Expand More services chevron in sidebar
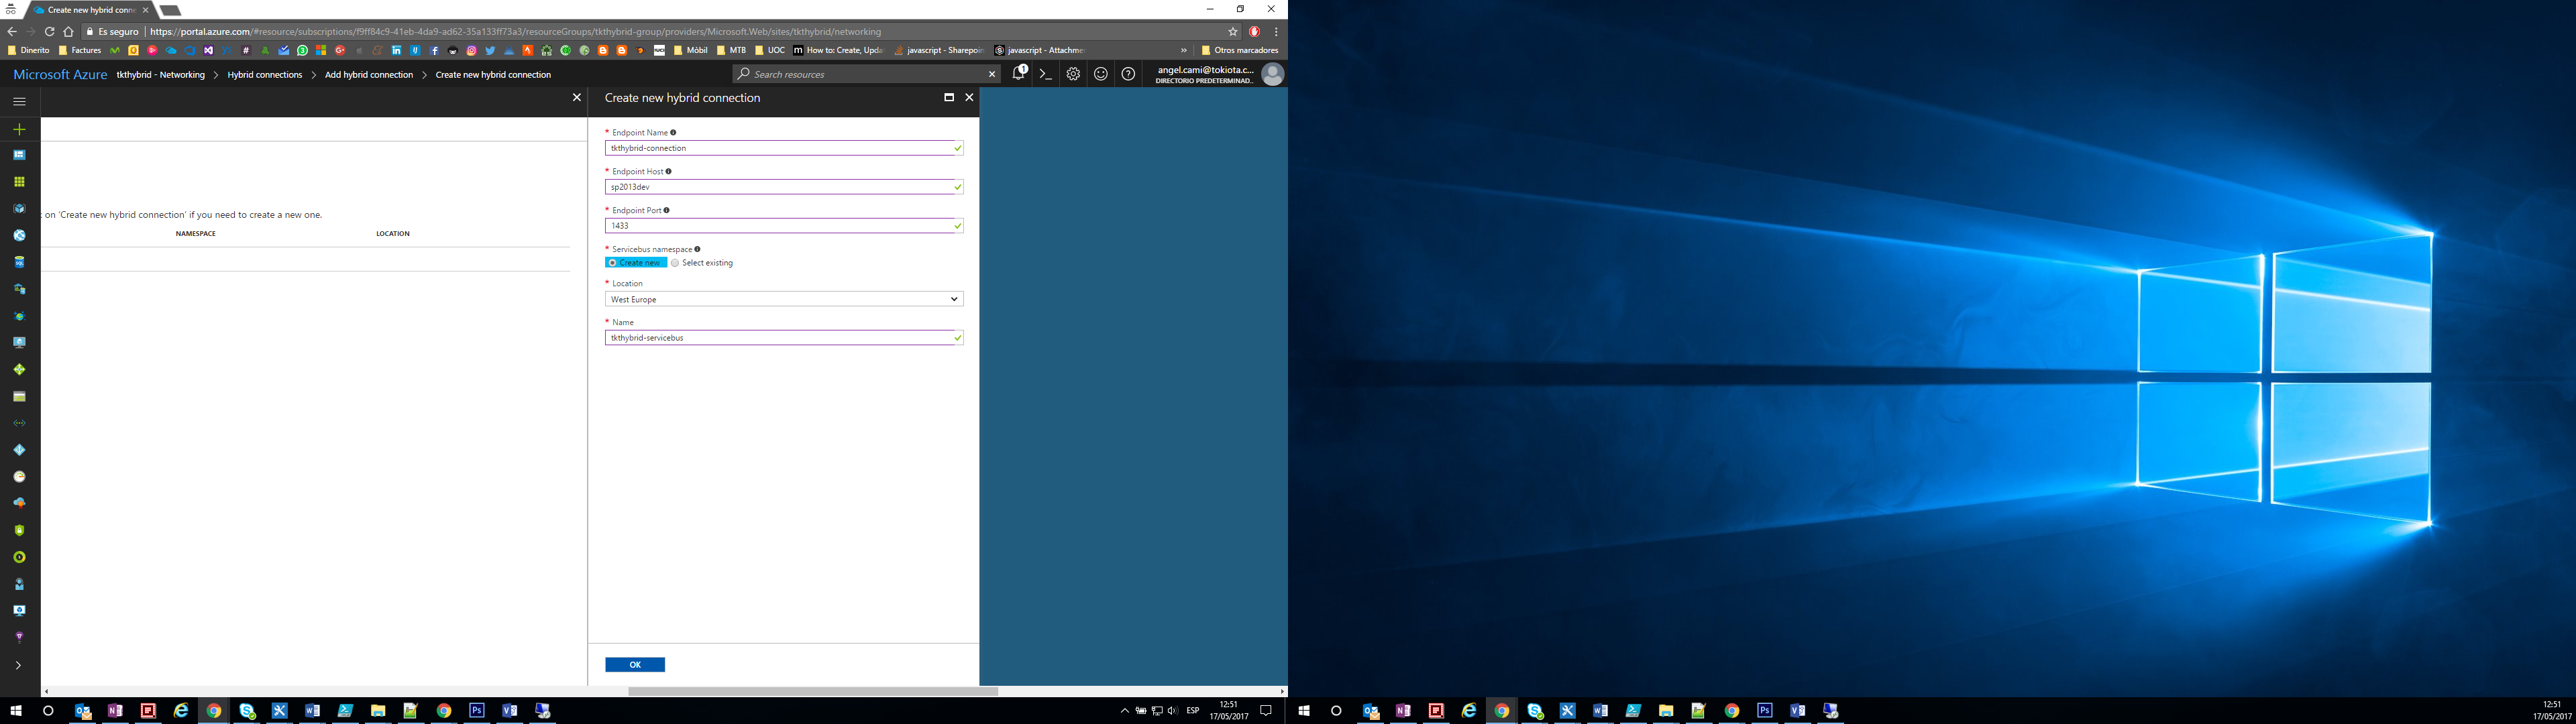 (x=19, y=665)
